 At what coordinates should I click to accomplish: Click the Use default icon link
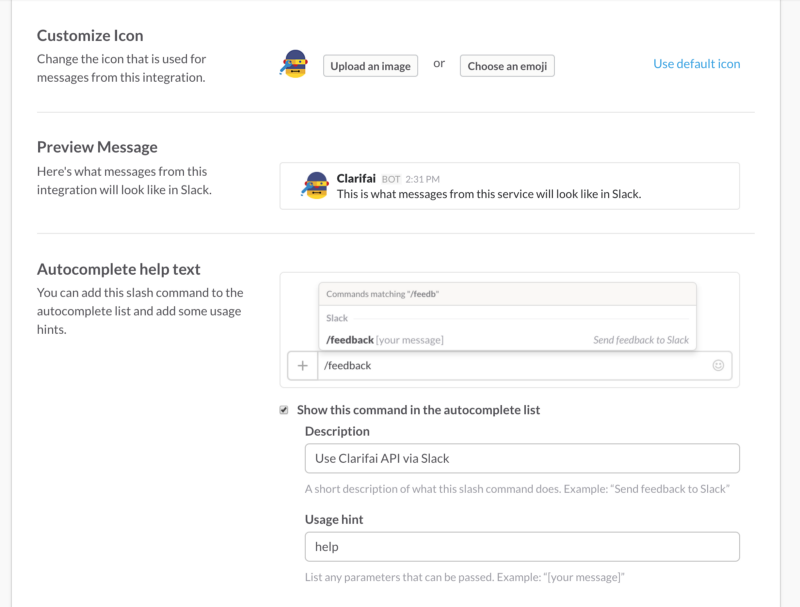(x=696, y=64)
